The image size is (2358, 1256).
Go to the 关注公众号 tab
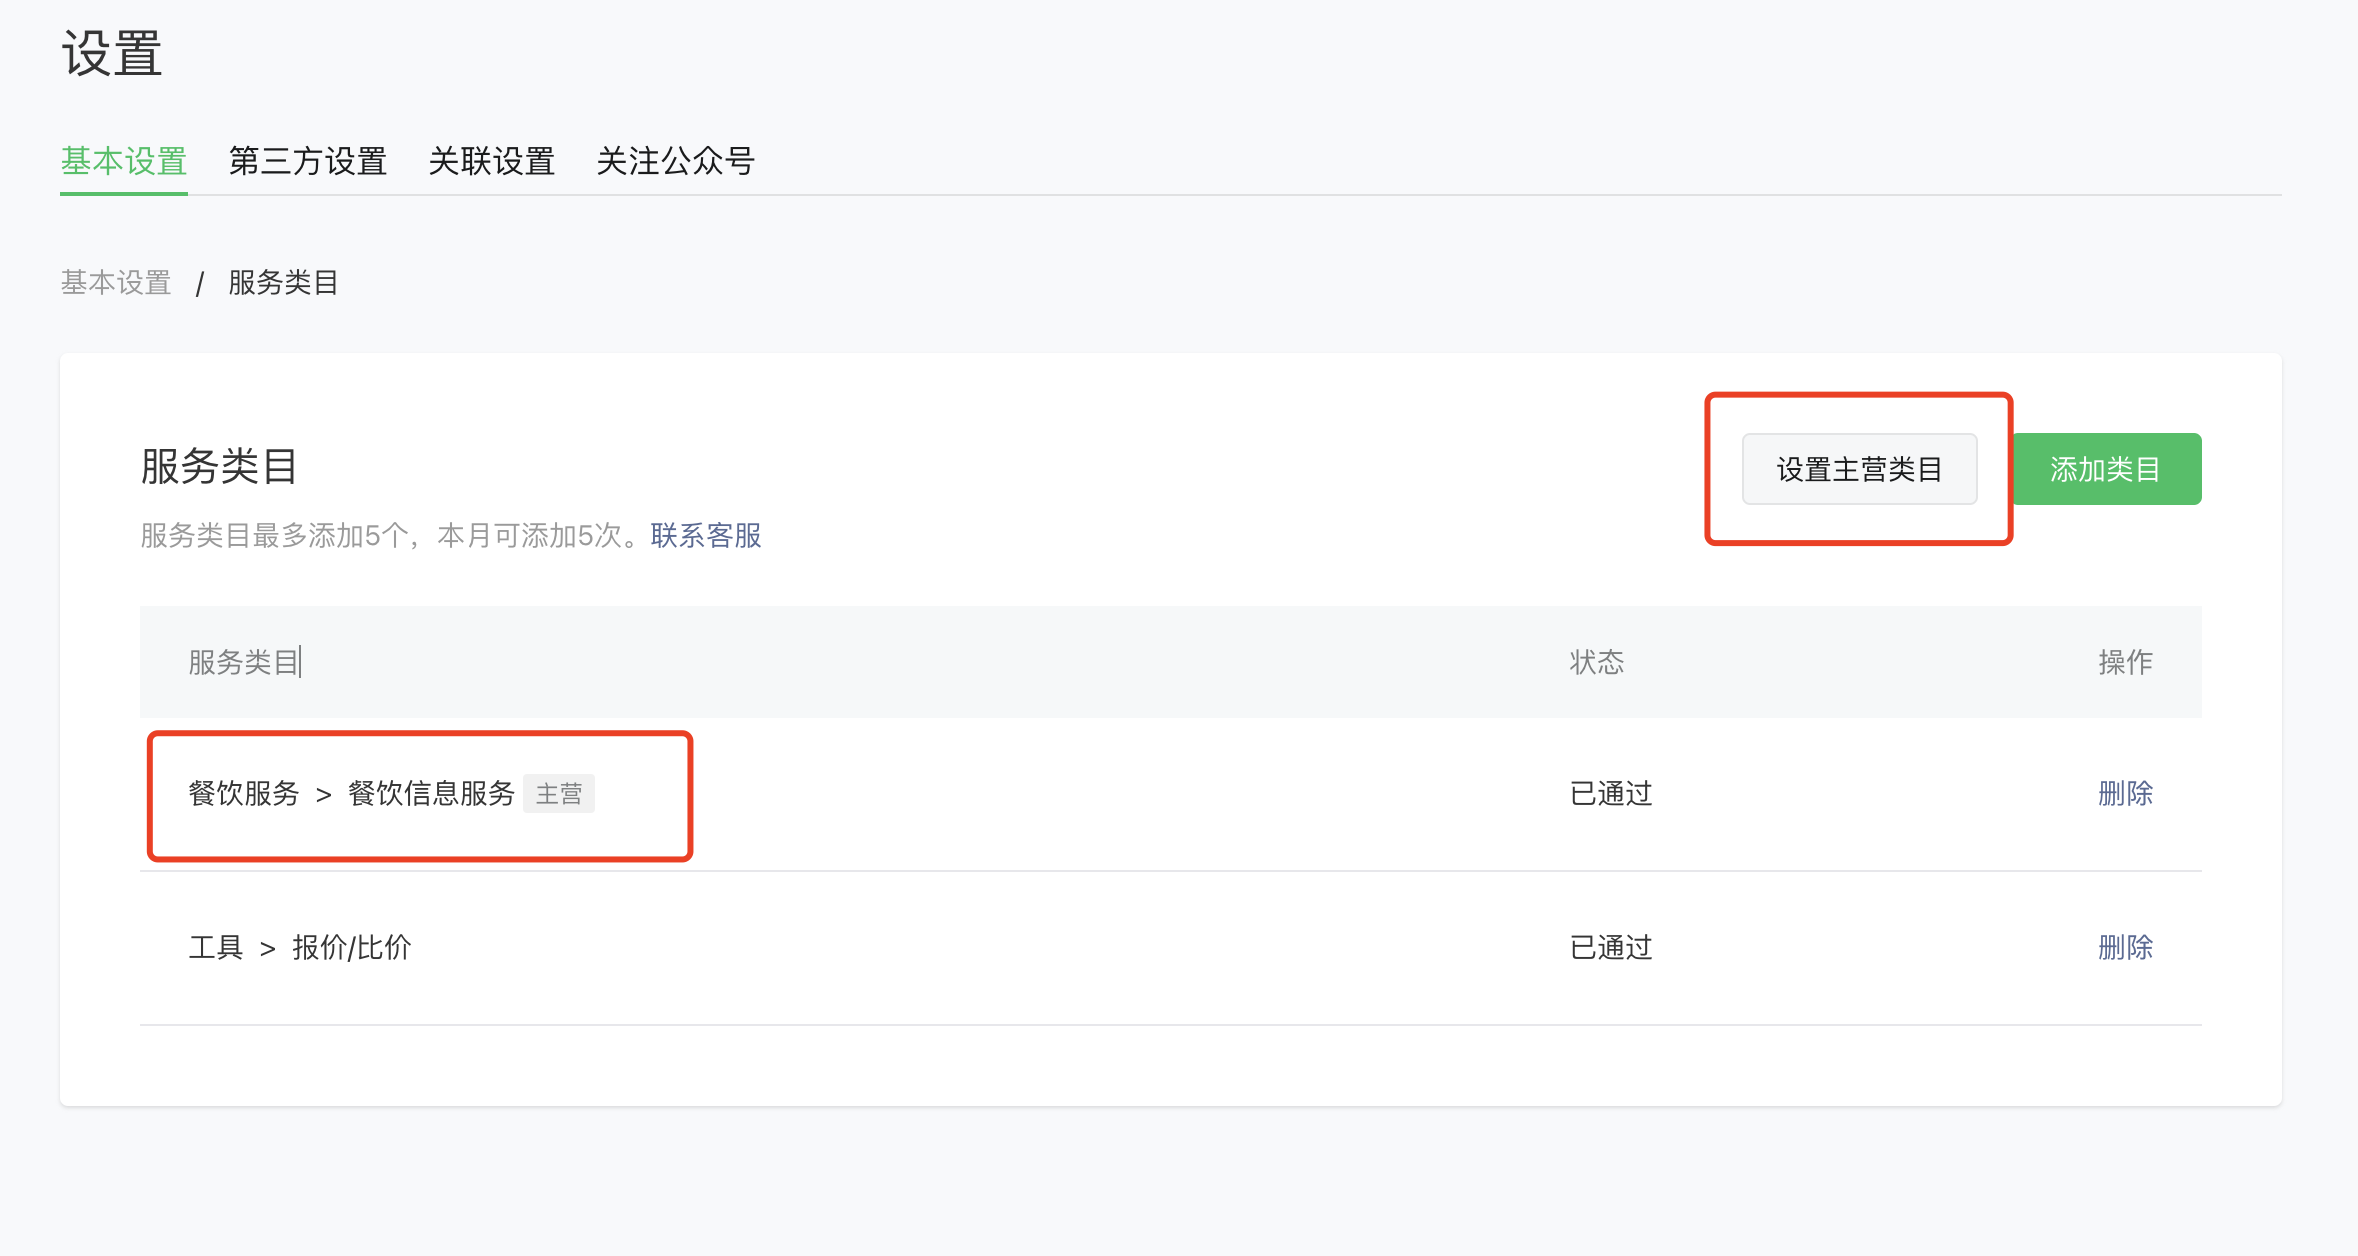675,161
